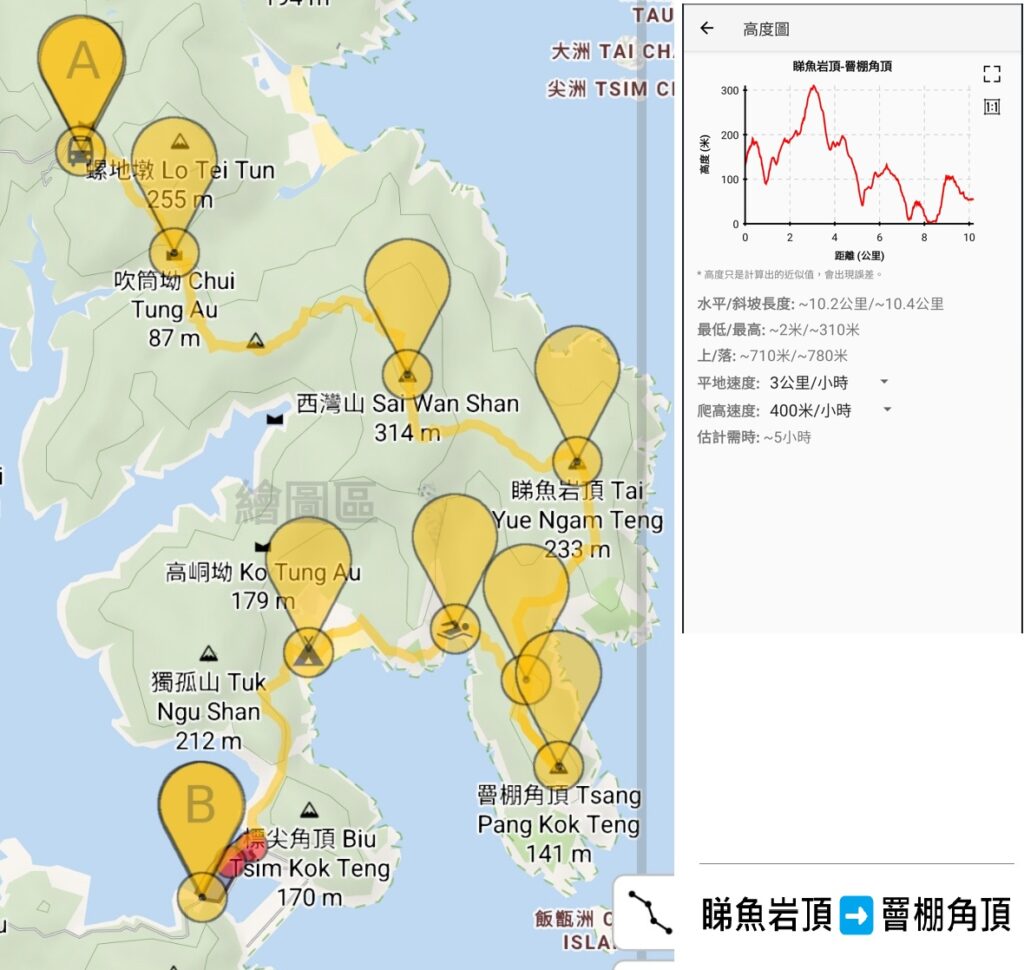Open the 爬高速度 400米/小時 dropdown
Screen dimensions: 1024x970
click(x=886, y=410)
